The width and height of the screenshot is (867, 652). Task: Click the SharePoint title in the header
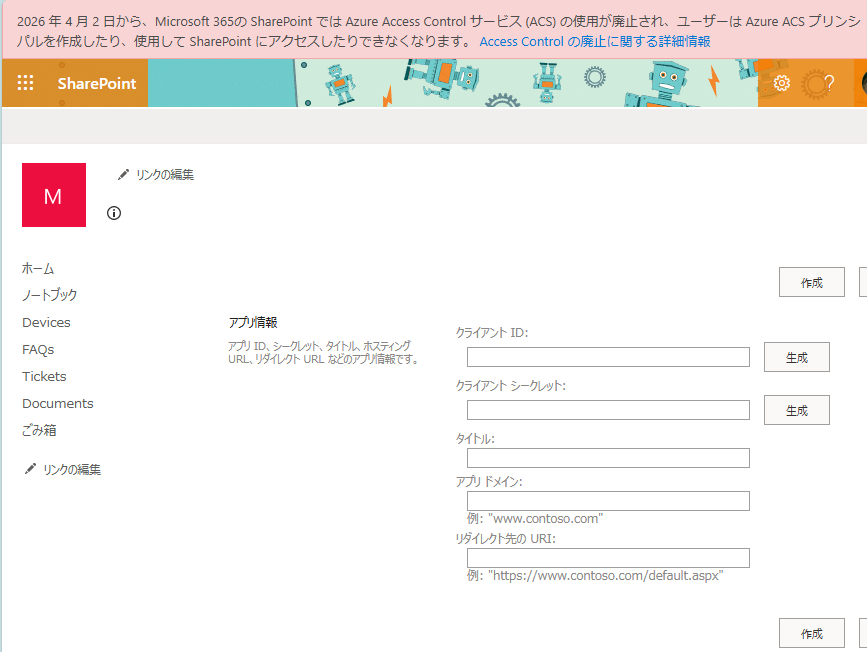pyautogui.click(x=96, y=84)
